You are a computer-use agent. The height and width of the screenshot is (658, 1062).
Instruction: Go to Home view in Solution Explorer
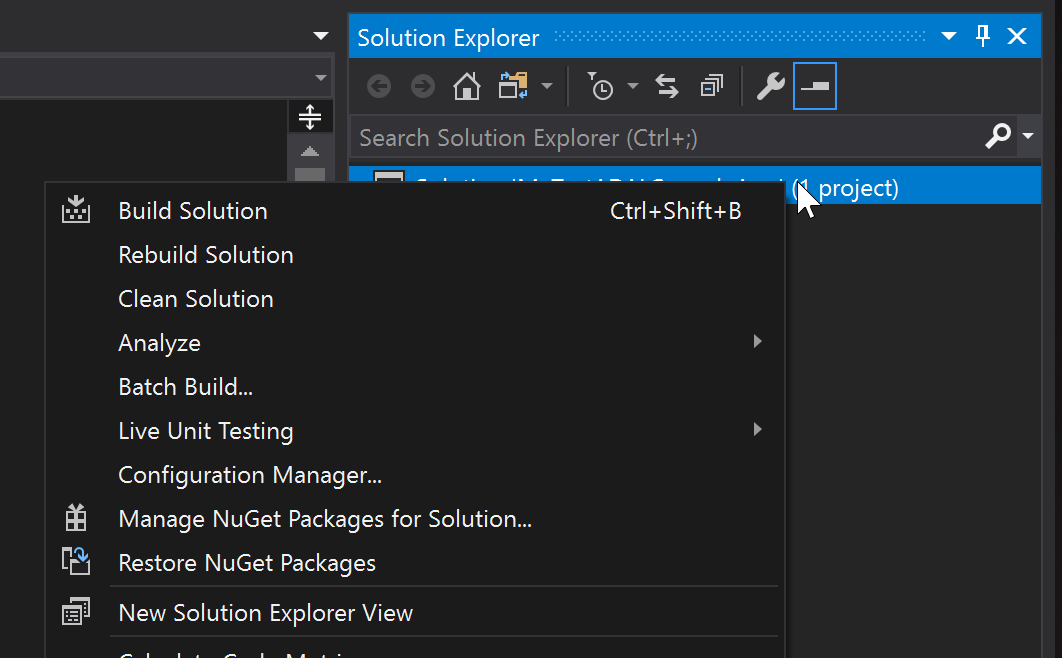point(467,86)
